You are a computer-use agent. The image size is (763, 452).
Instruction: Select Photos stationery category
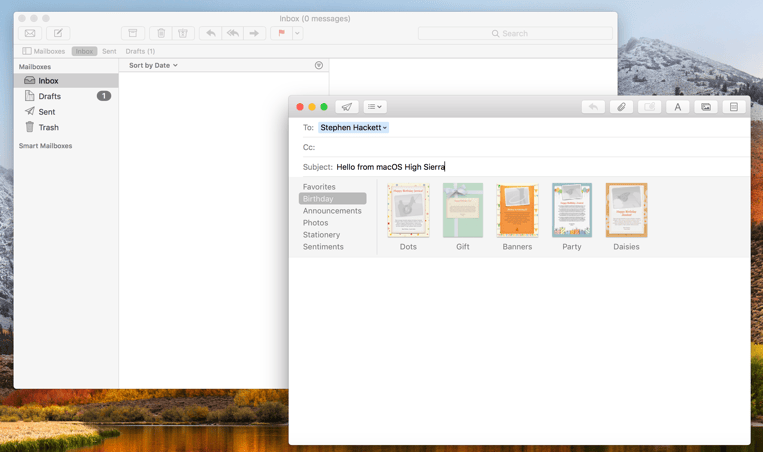click(x=315, y=223)
